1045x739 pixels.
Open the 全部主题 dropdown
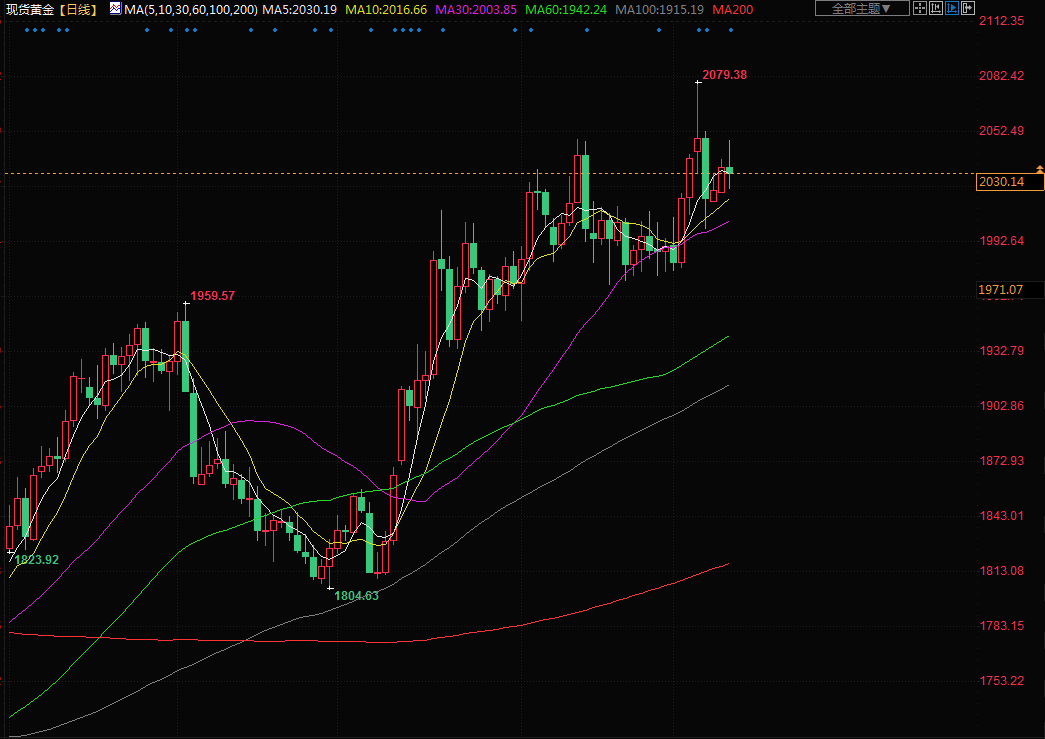click(861, 8)
